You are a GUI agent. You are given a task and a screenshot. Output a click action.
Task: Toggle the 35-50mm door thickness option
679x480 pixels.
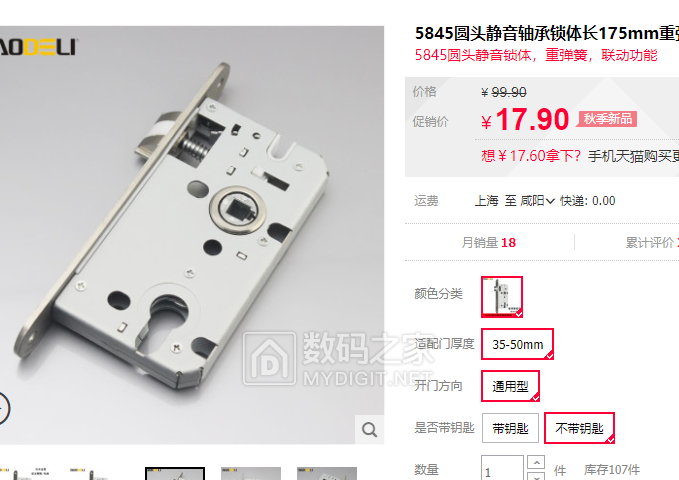(517, 344)
